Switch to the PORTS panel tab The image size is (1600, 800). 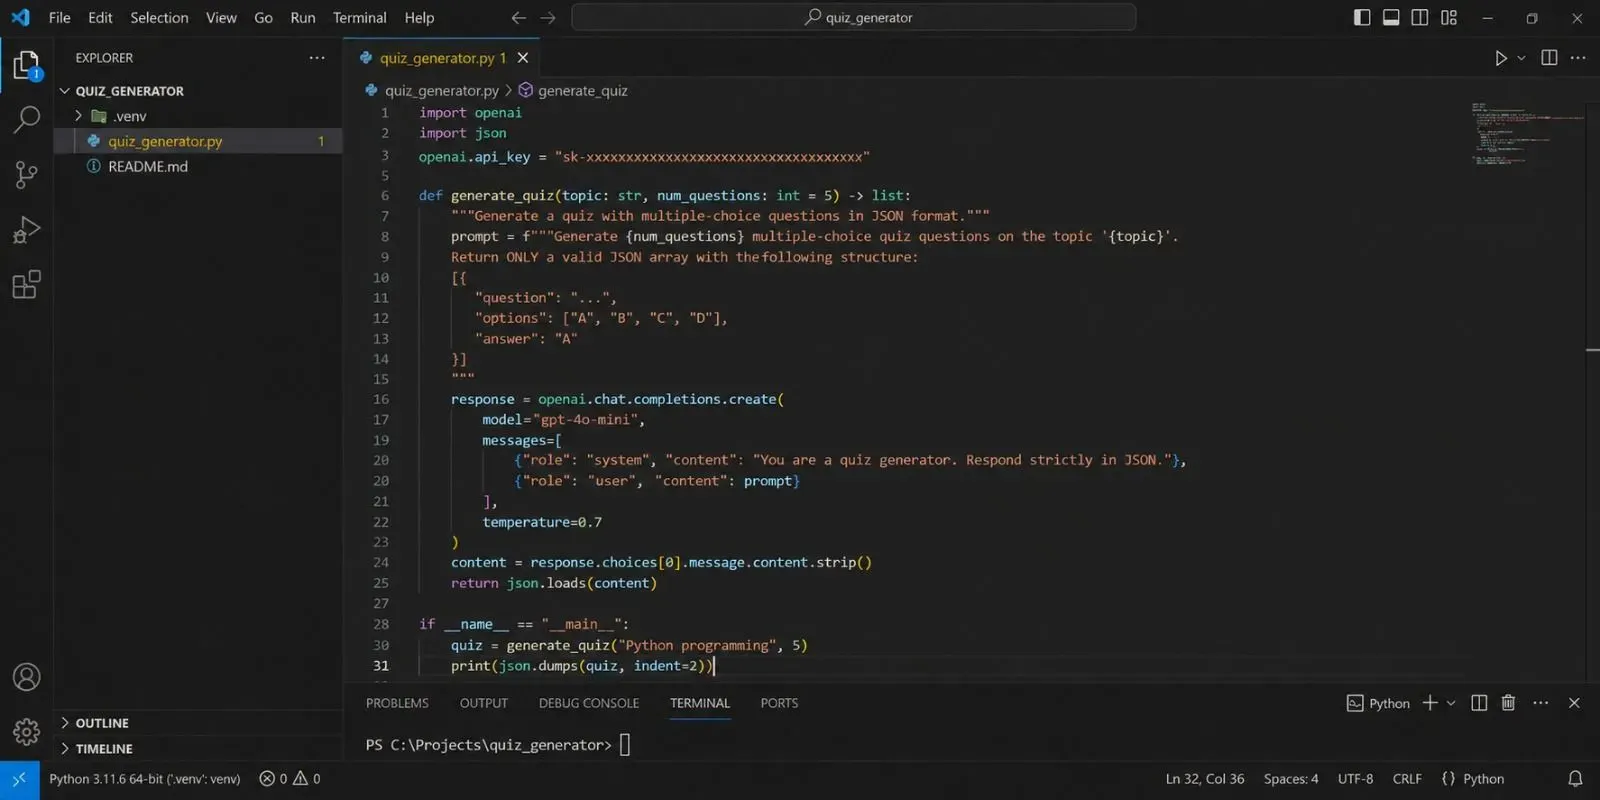tap(779, 703)
